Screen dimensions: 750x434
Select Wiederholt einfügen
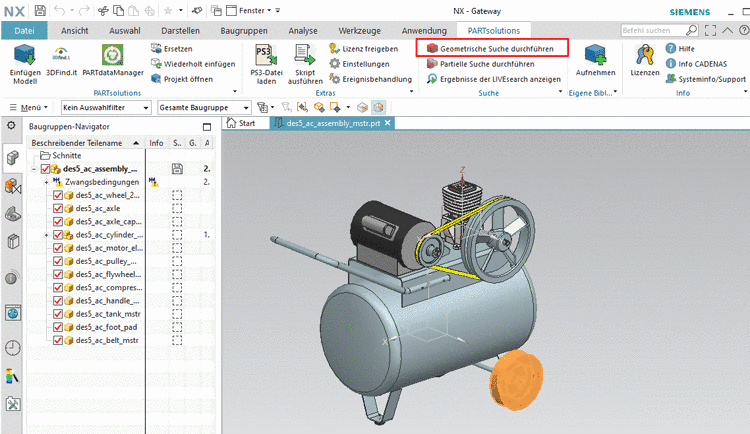pyautogui.click(x=193, y=64)
